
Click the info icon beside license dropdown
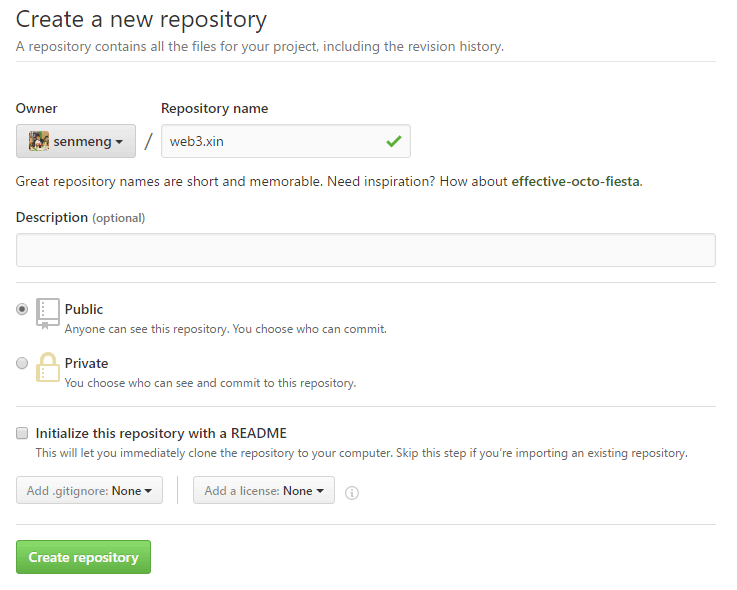[x=352, y=492]
